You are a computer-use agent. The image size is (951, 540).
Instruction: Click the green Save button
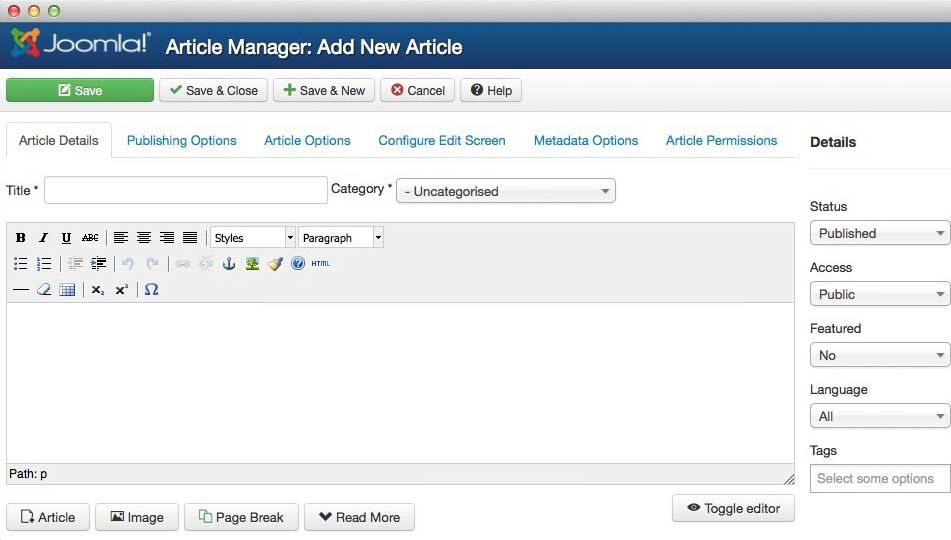point(80,90)
